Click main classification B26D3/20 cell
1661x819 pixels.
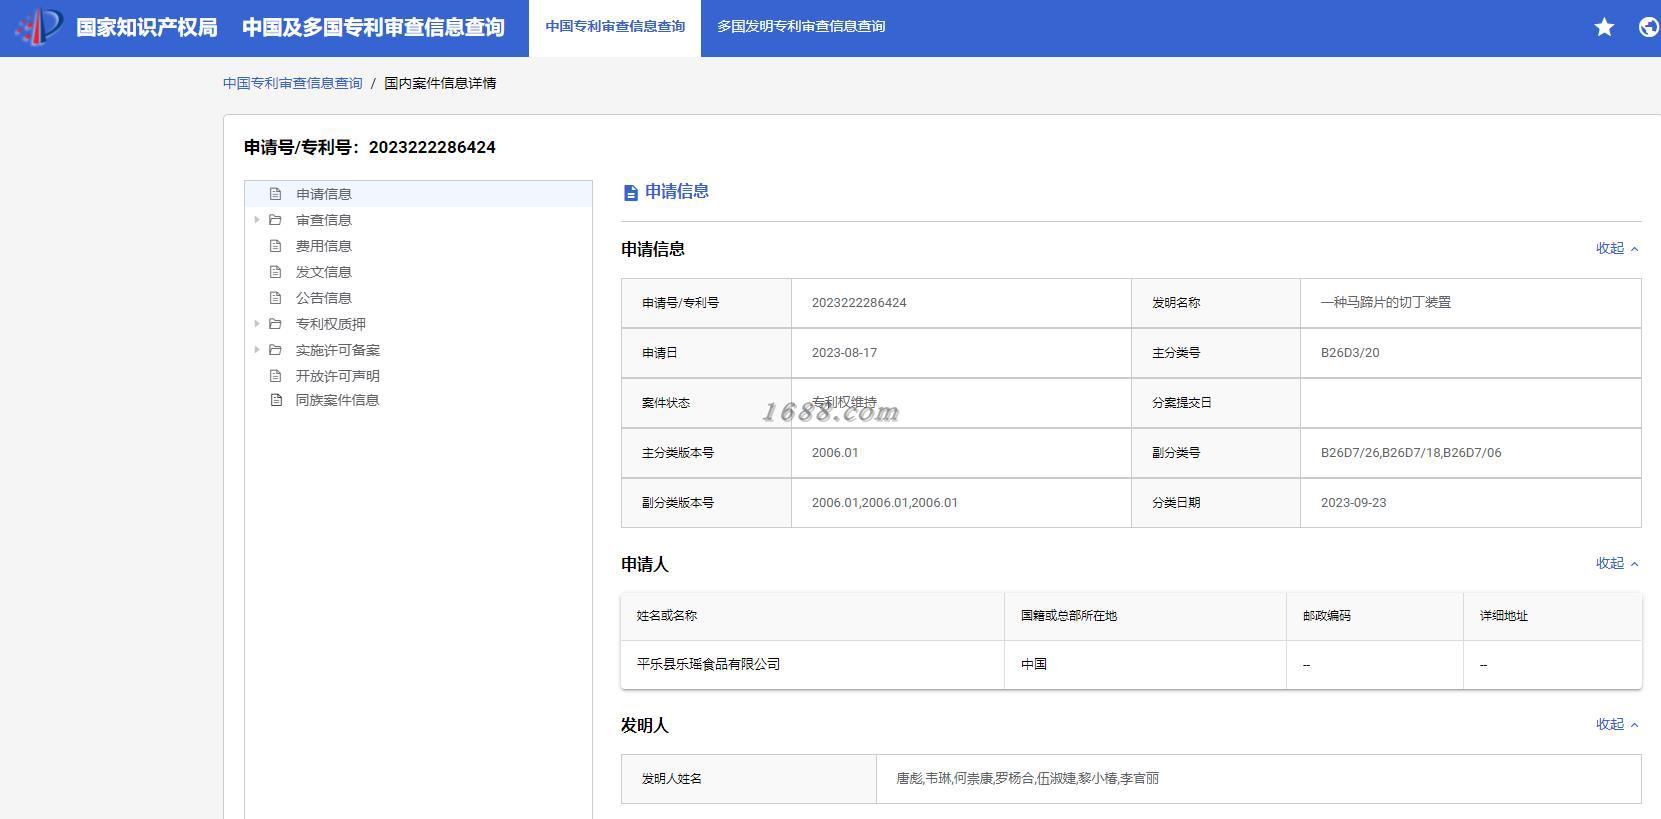pos(1471,353)
